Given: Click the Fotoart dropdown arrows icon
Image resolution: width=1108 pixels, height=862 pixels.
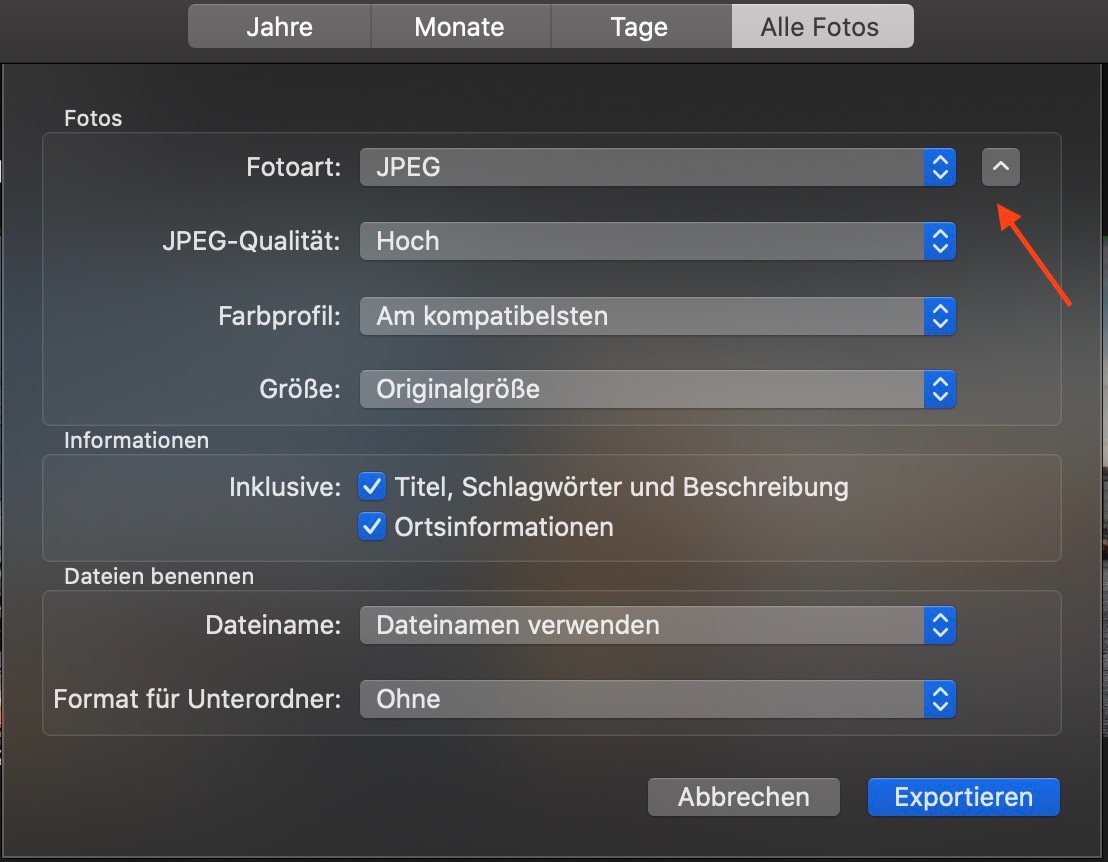Looking at the screenshot, I should click(939, 167).
